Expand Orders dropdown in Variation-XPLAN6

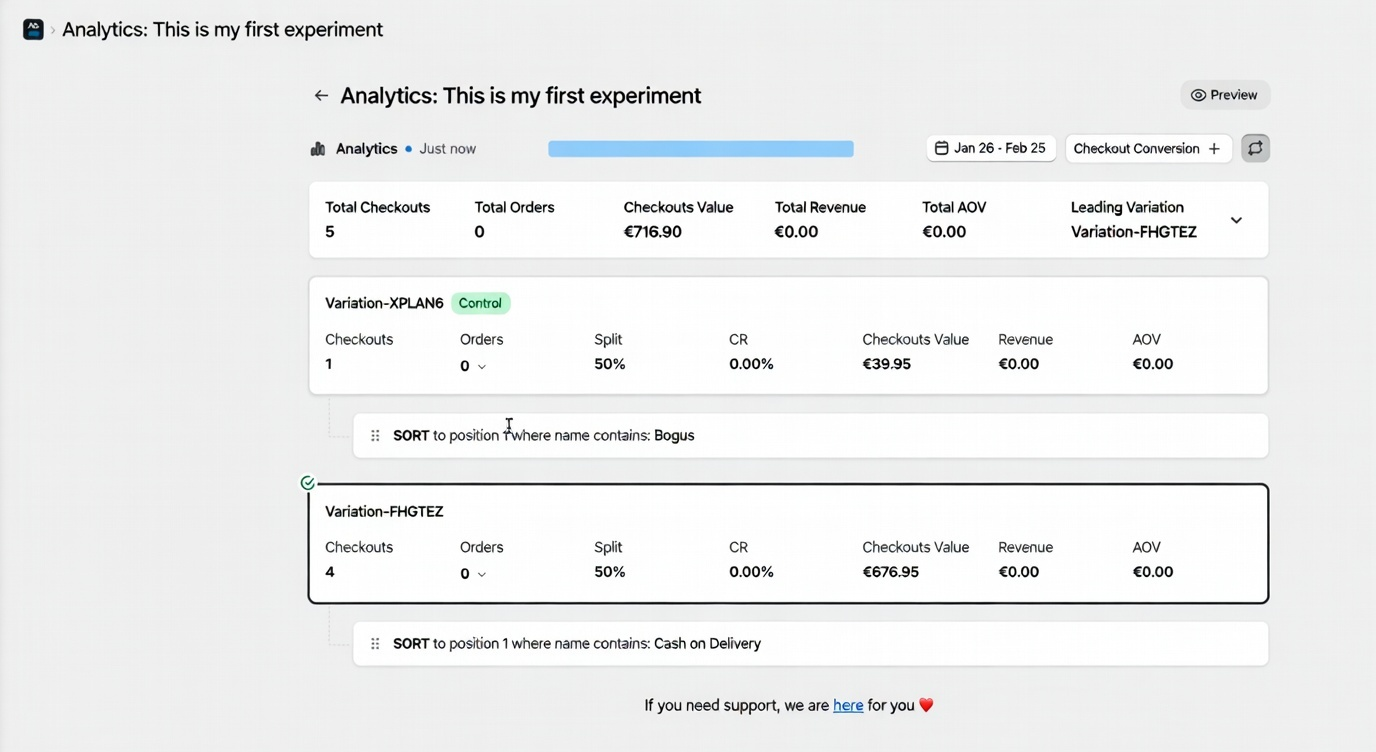pyautogui.click(x=481, y=367)
